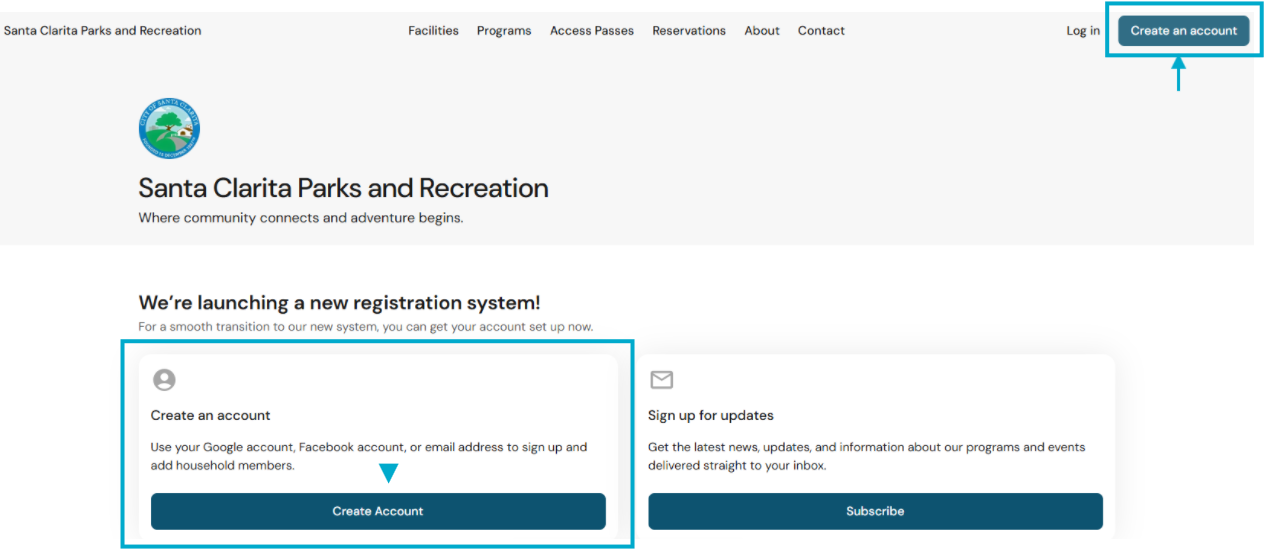The width and height of the screenshot is (1265, 549).
Task: Click the person avatar icon in account card
Action: tap(164, 380)
